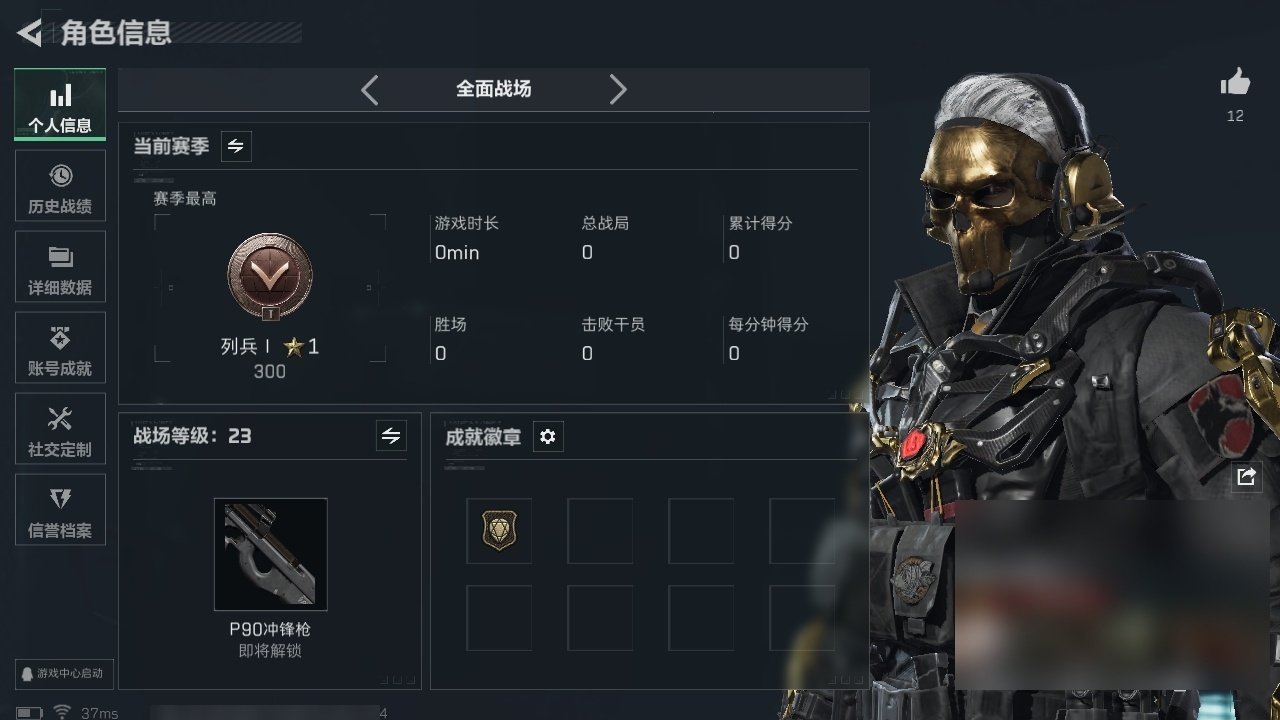Open the 成就徽章 gear settings
The height and width of the screenshot is (720, 1280).
548,437
